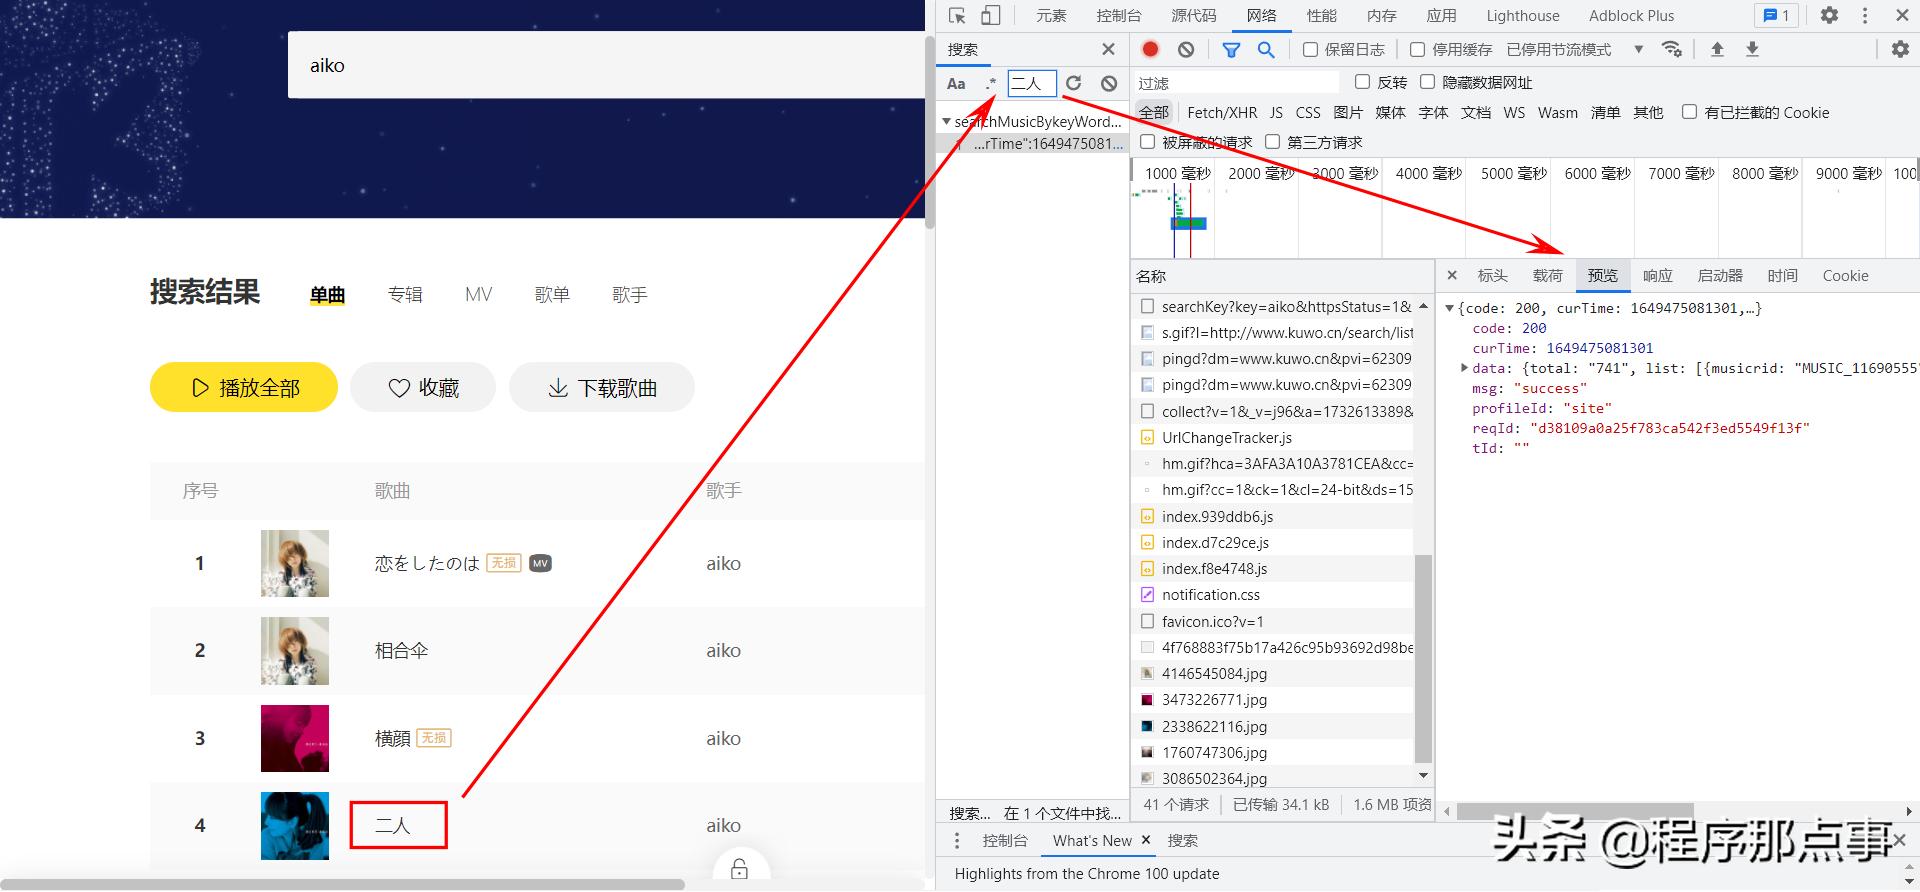Viewport: 1920px width, 892px height.
Task: Open the 载荷 request tab
Action: click(1547, 275)
